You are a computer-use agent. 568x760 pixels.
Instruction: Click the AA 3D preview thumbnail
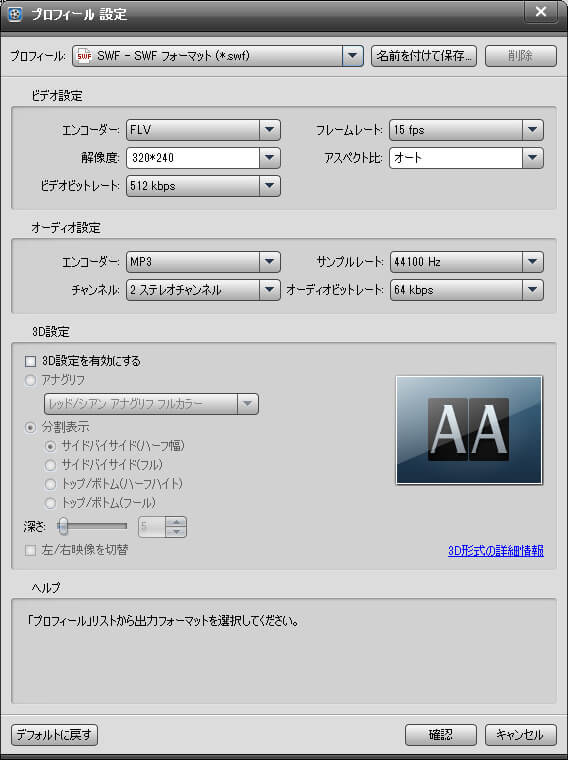pyautogui.click(x=469, y=430)
